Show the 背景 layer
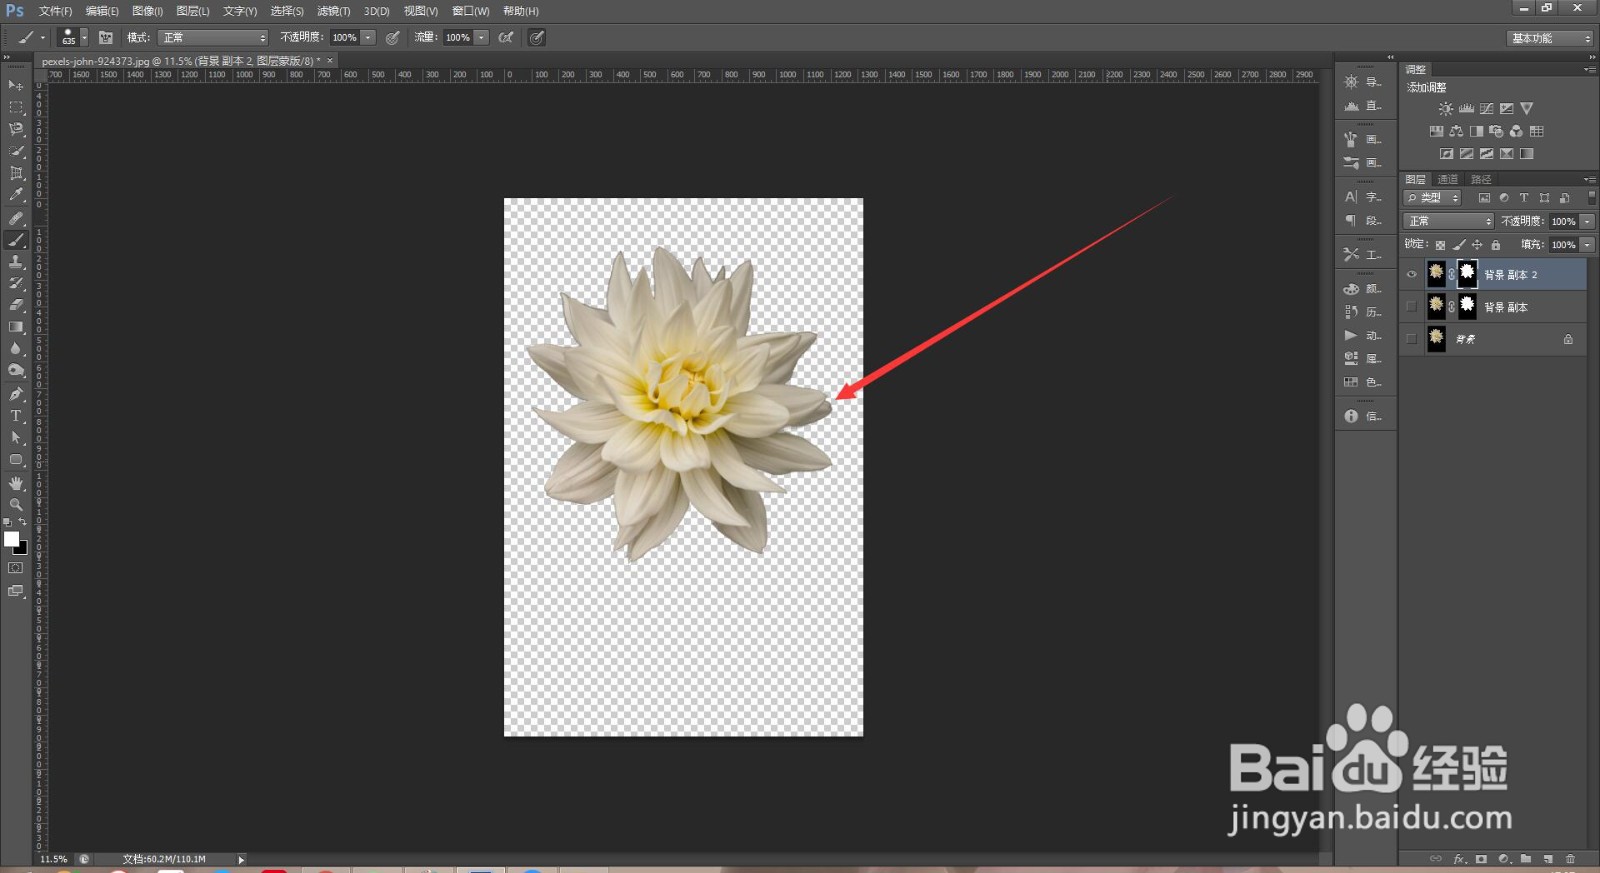1600x873 pixels. coord(1412,339)
